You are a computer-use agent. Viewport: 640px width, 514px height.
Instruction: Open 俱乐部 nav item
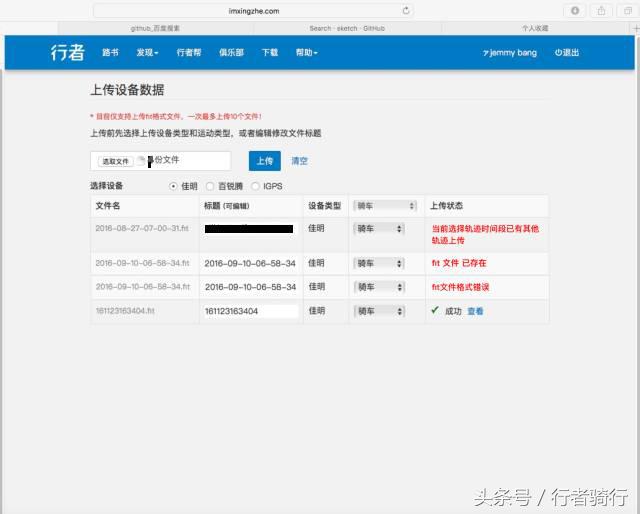(231, 53)
